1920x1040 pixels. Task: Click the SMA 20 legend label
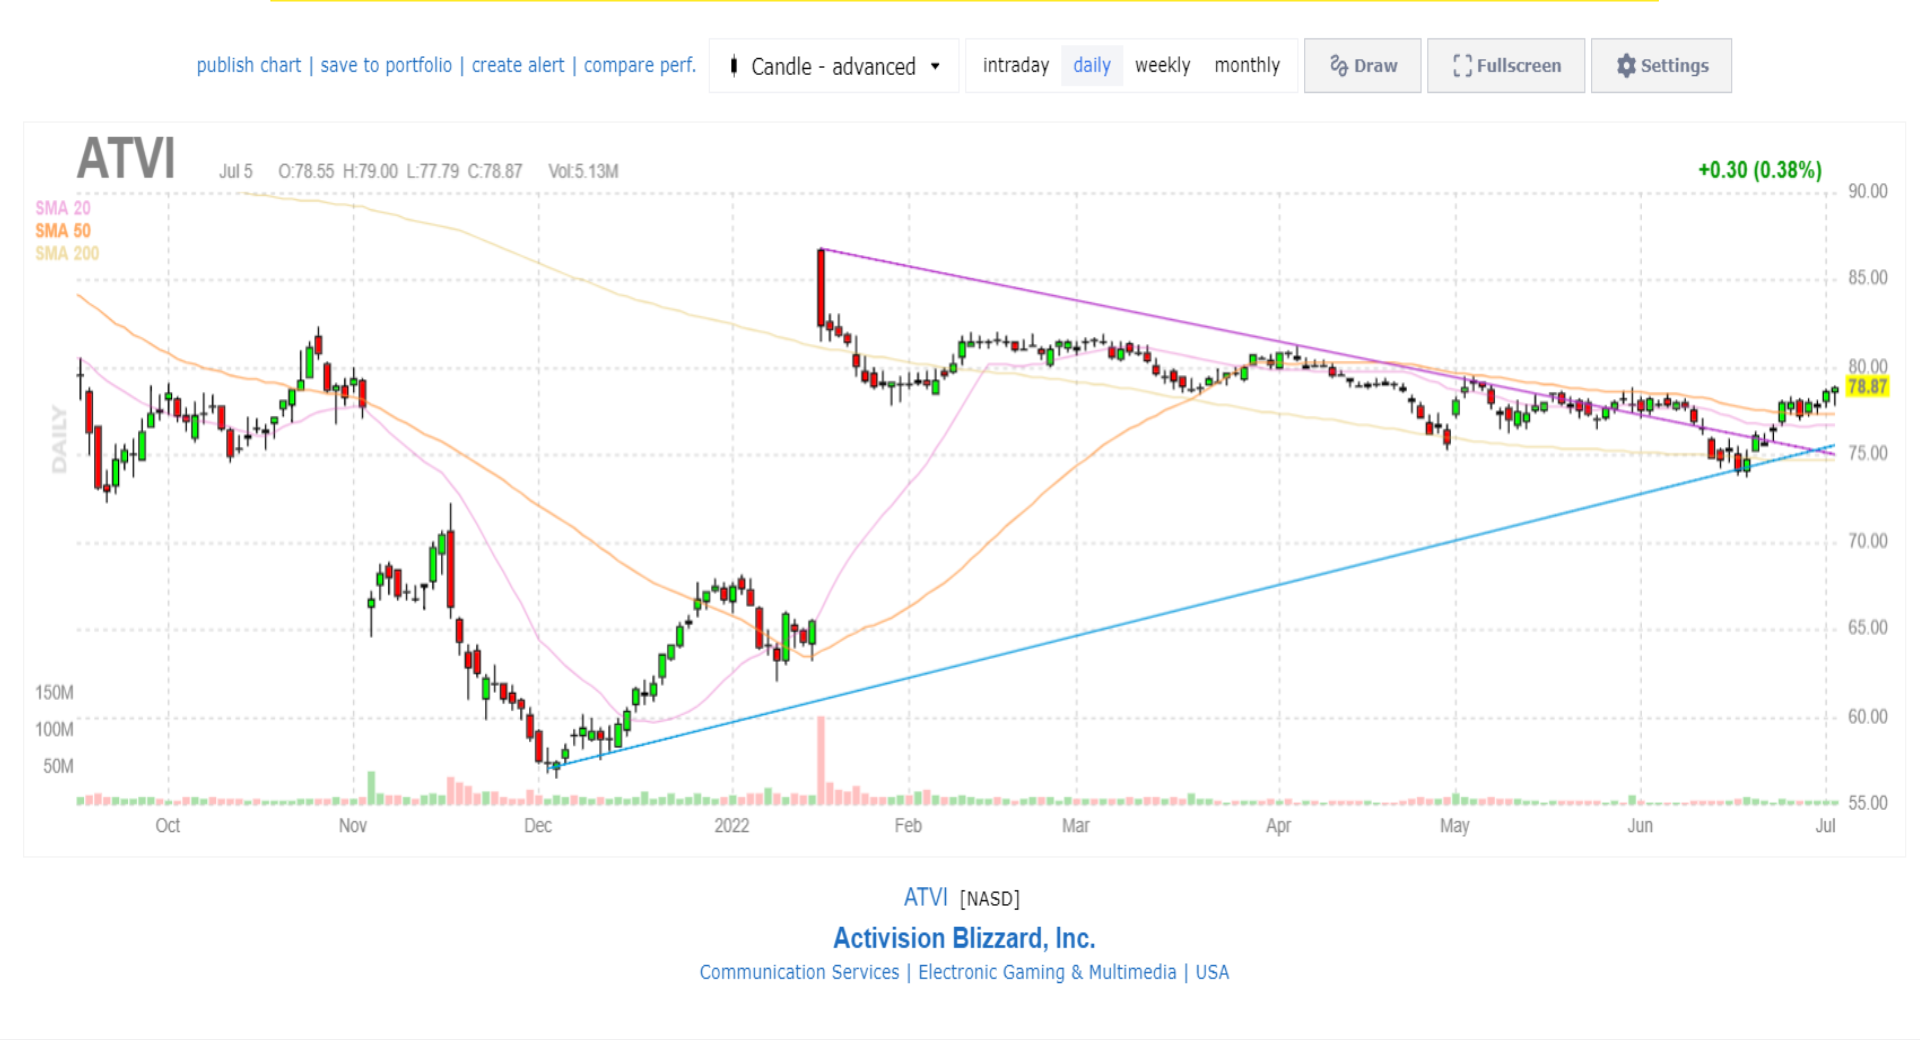(x=63, y=208)
